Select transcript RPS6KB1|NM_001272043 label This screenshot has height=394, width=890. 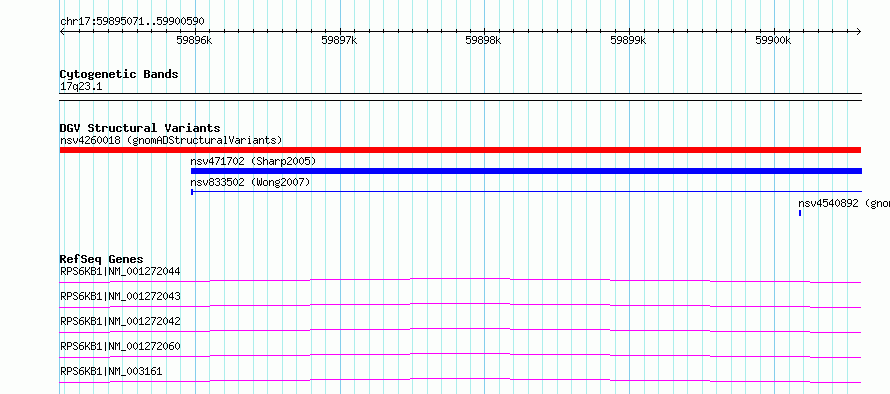pos(120,296)
